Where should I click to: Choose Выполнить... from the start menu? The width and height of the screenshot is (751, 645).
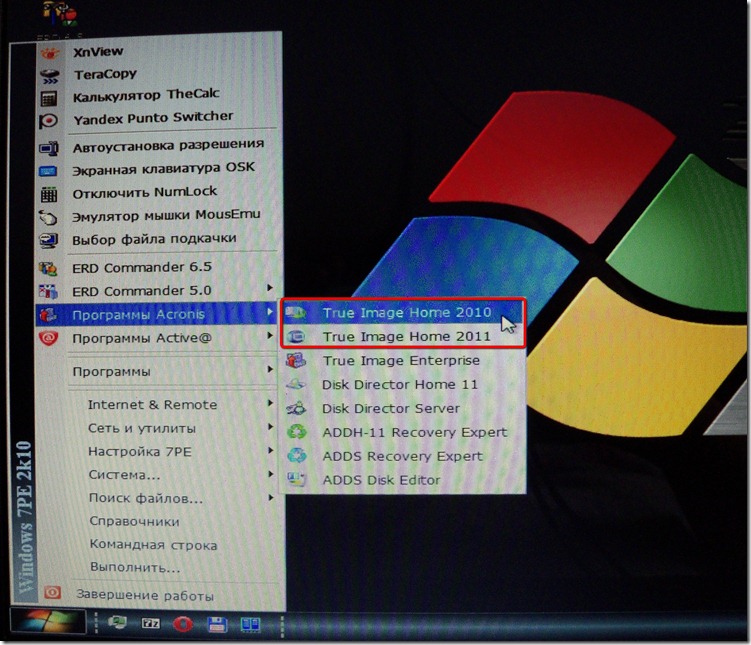135,568
